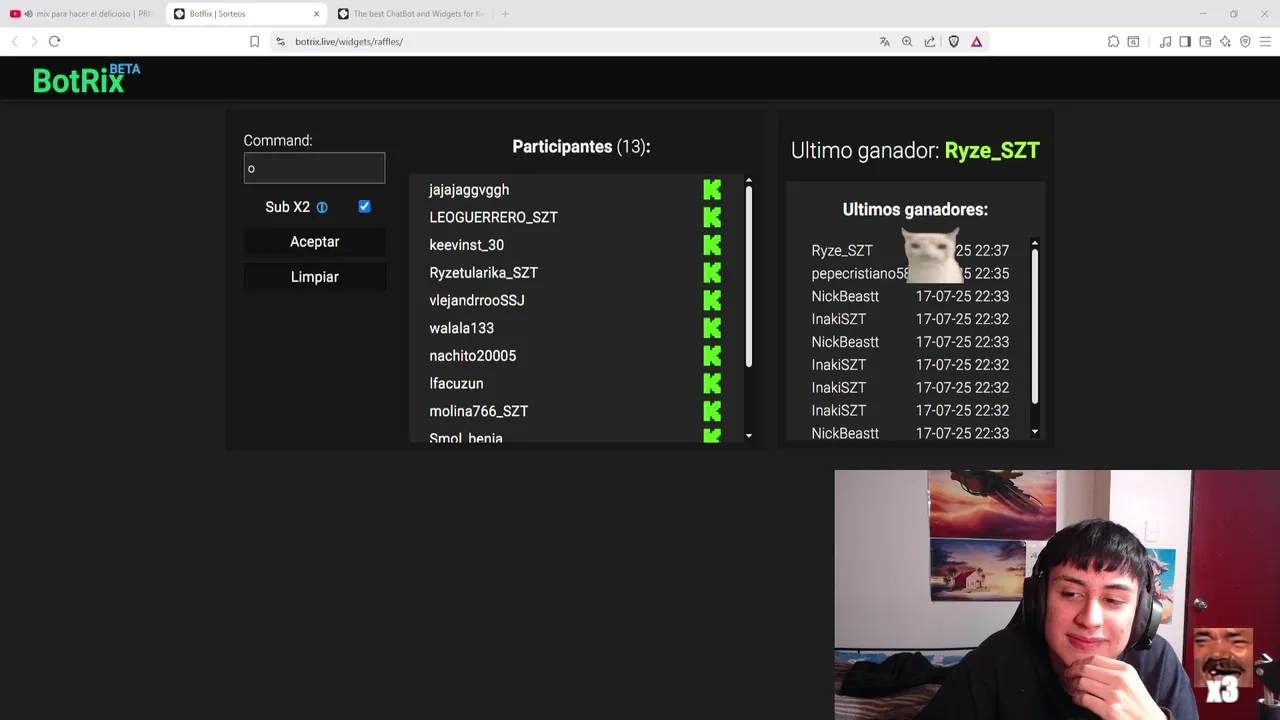Image resolution: width=1280 pixels, height=720 pixels.
Task: Click Kick icon beside LEOGUERRERO_SZT
Action: 712,217
